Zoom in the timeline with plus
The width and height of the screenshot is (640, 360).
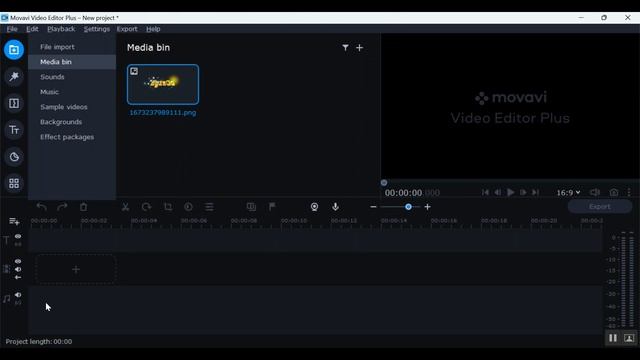[x=427, y=207]
